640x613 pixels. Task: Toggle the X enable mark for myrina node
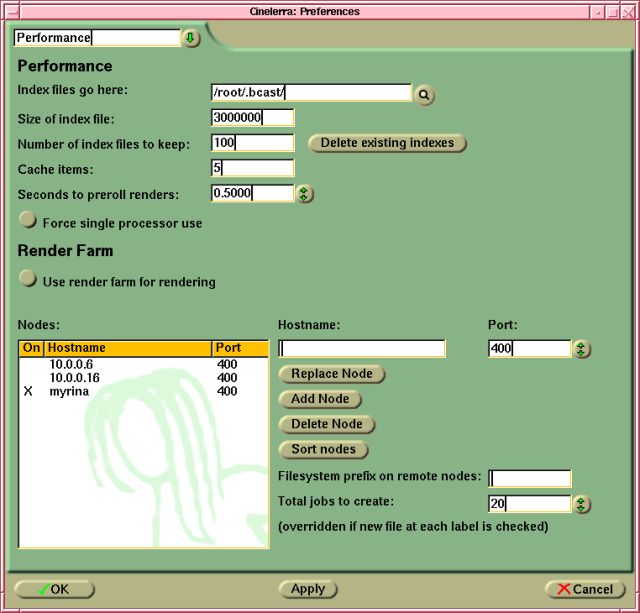coord(27,393)
